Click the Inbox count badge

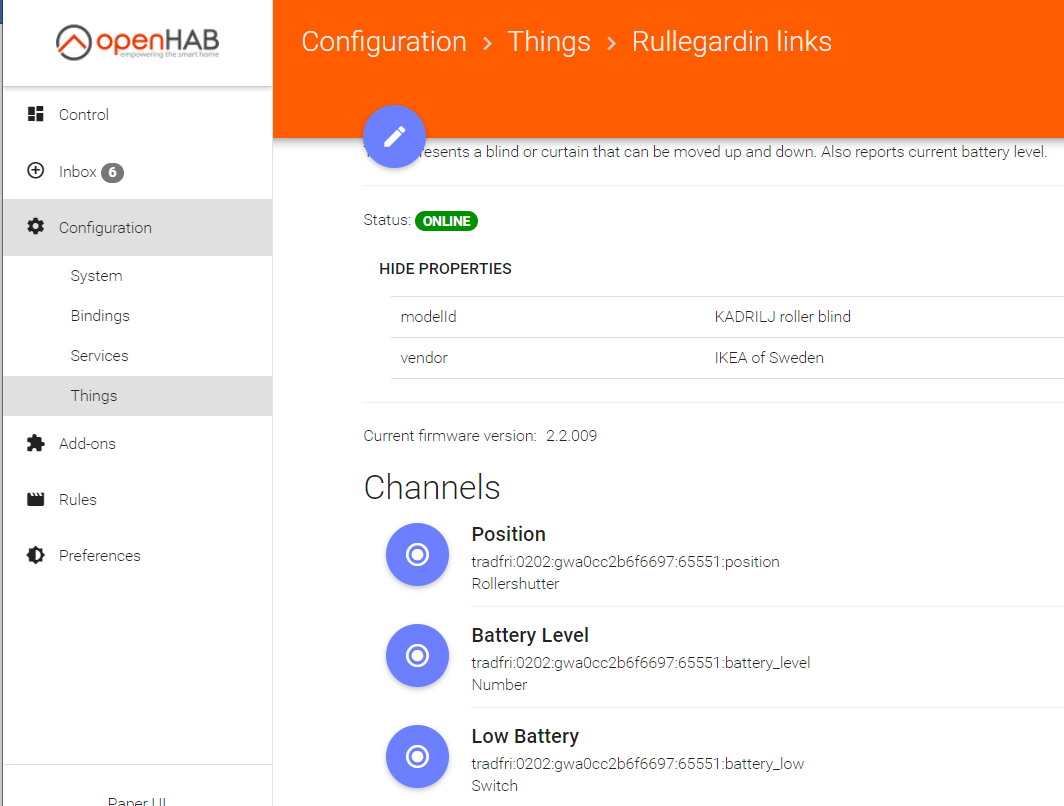[x=112, y=173]
